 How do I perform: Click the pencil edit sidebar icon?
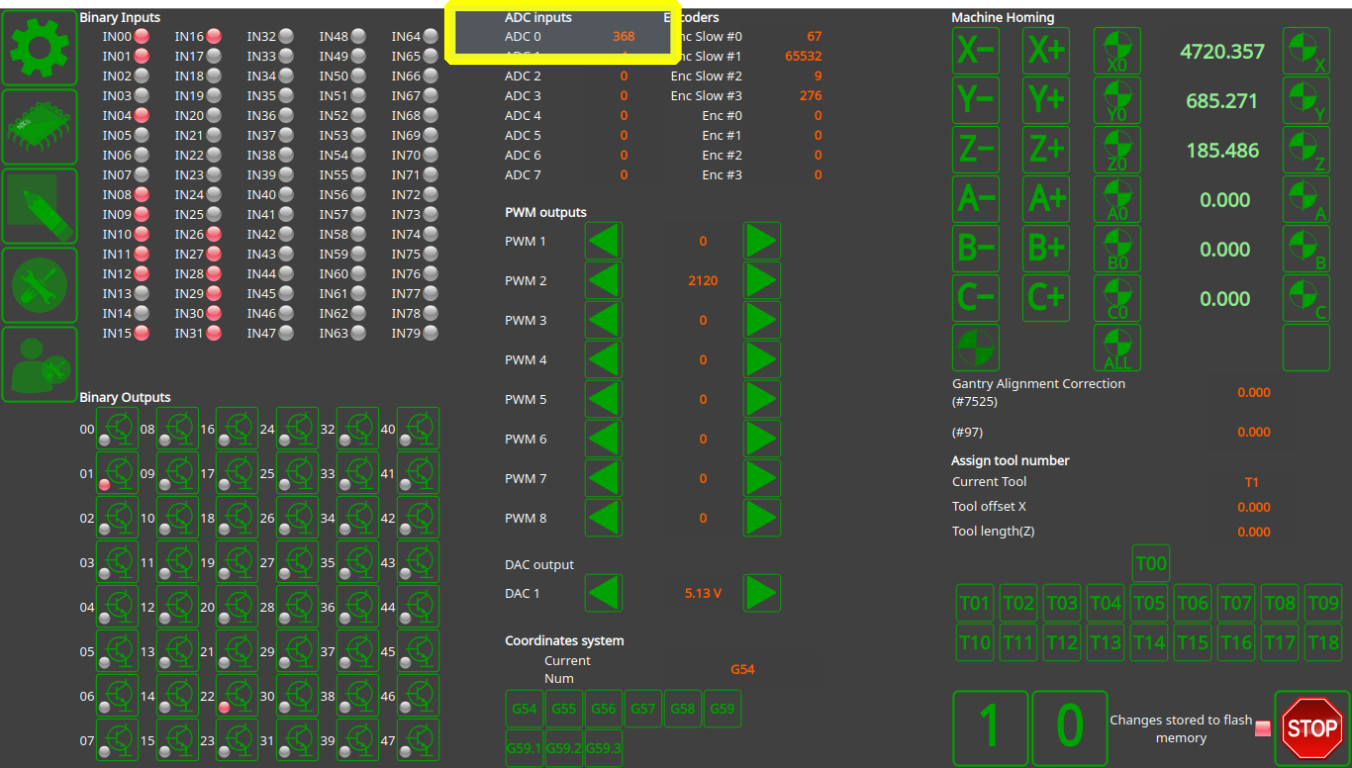(x=40, y=206)
